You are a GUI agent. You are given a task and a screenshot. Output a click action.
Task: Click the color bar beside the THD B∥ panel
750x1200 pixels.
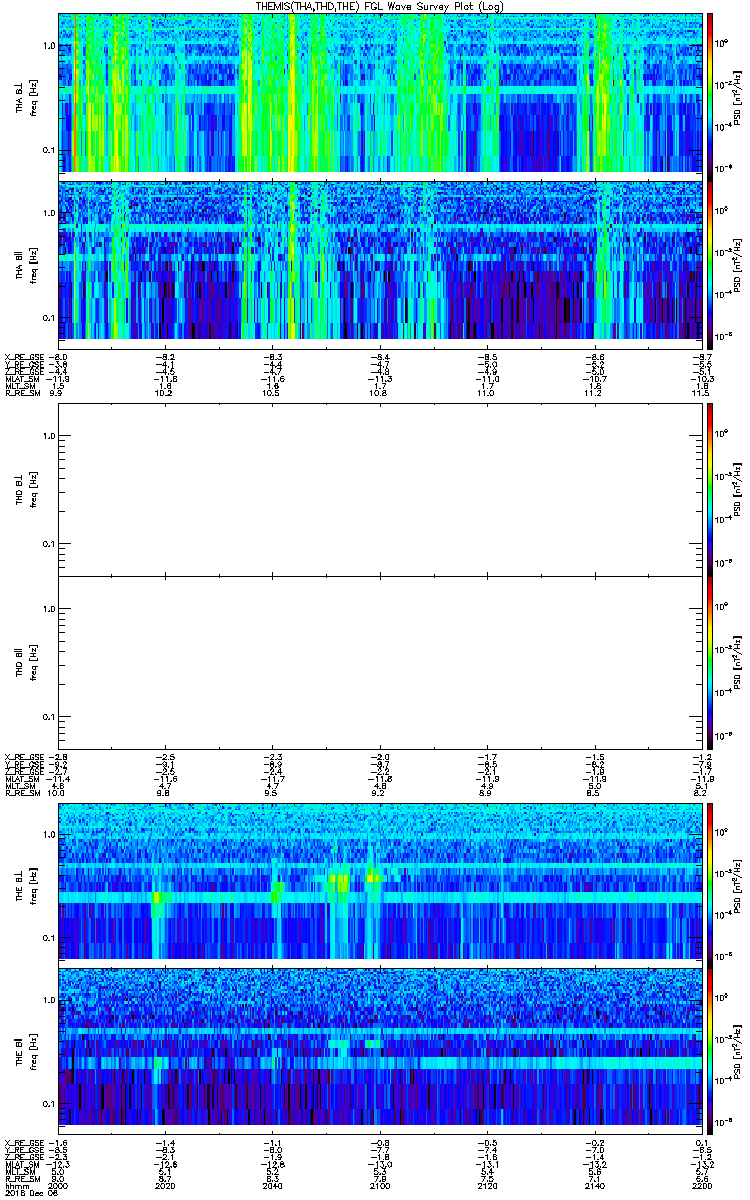pos(710,662)
